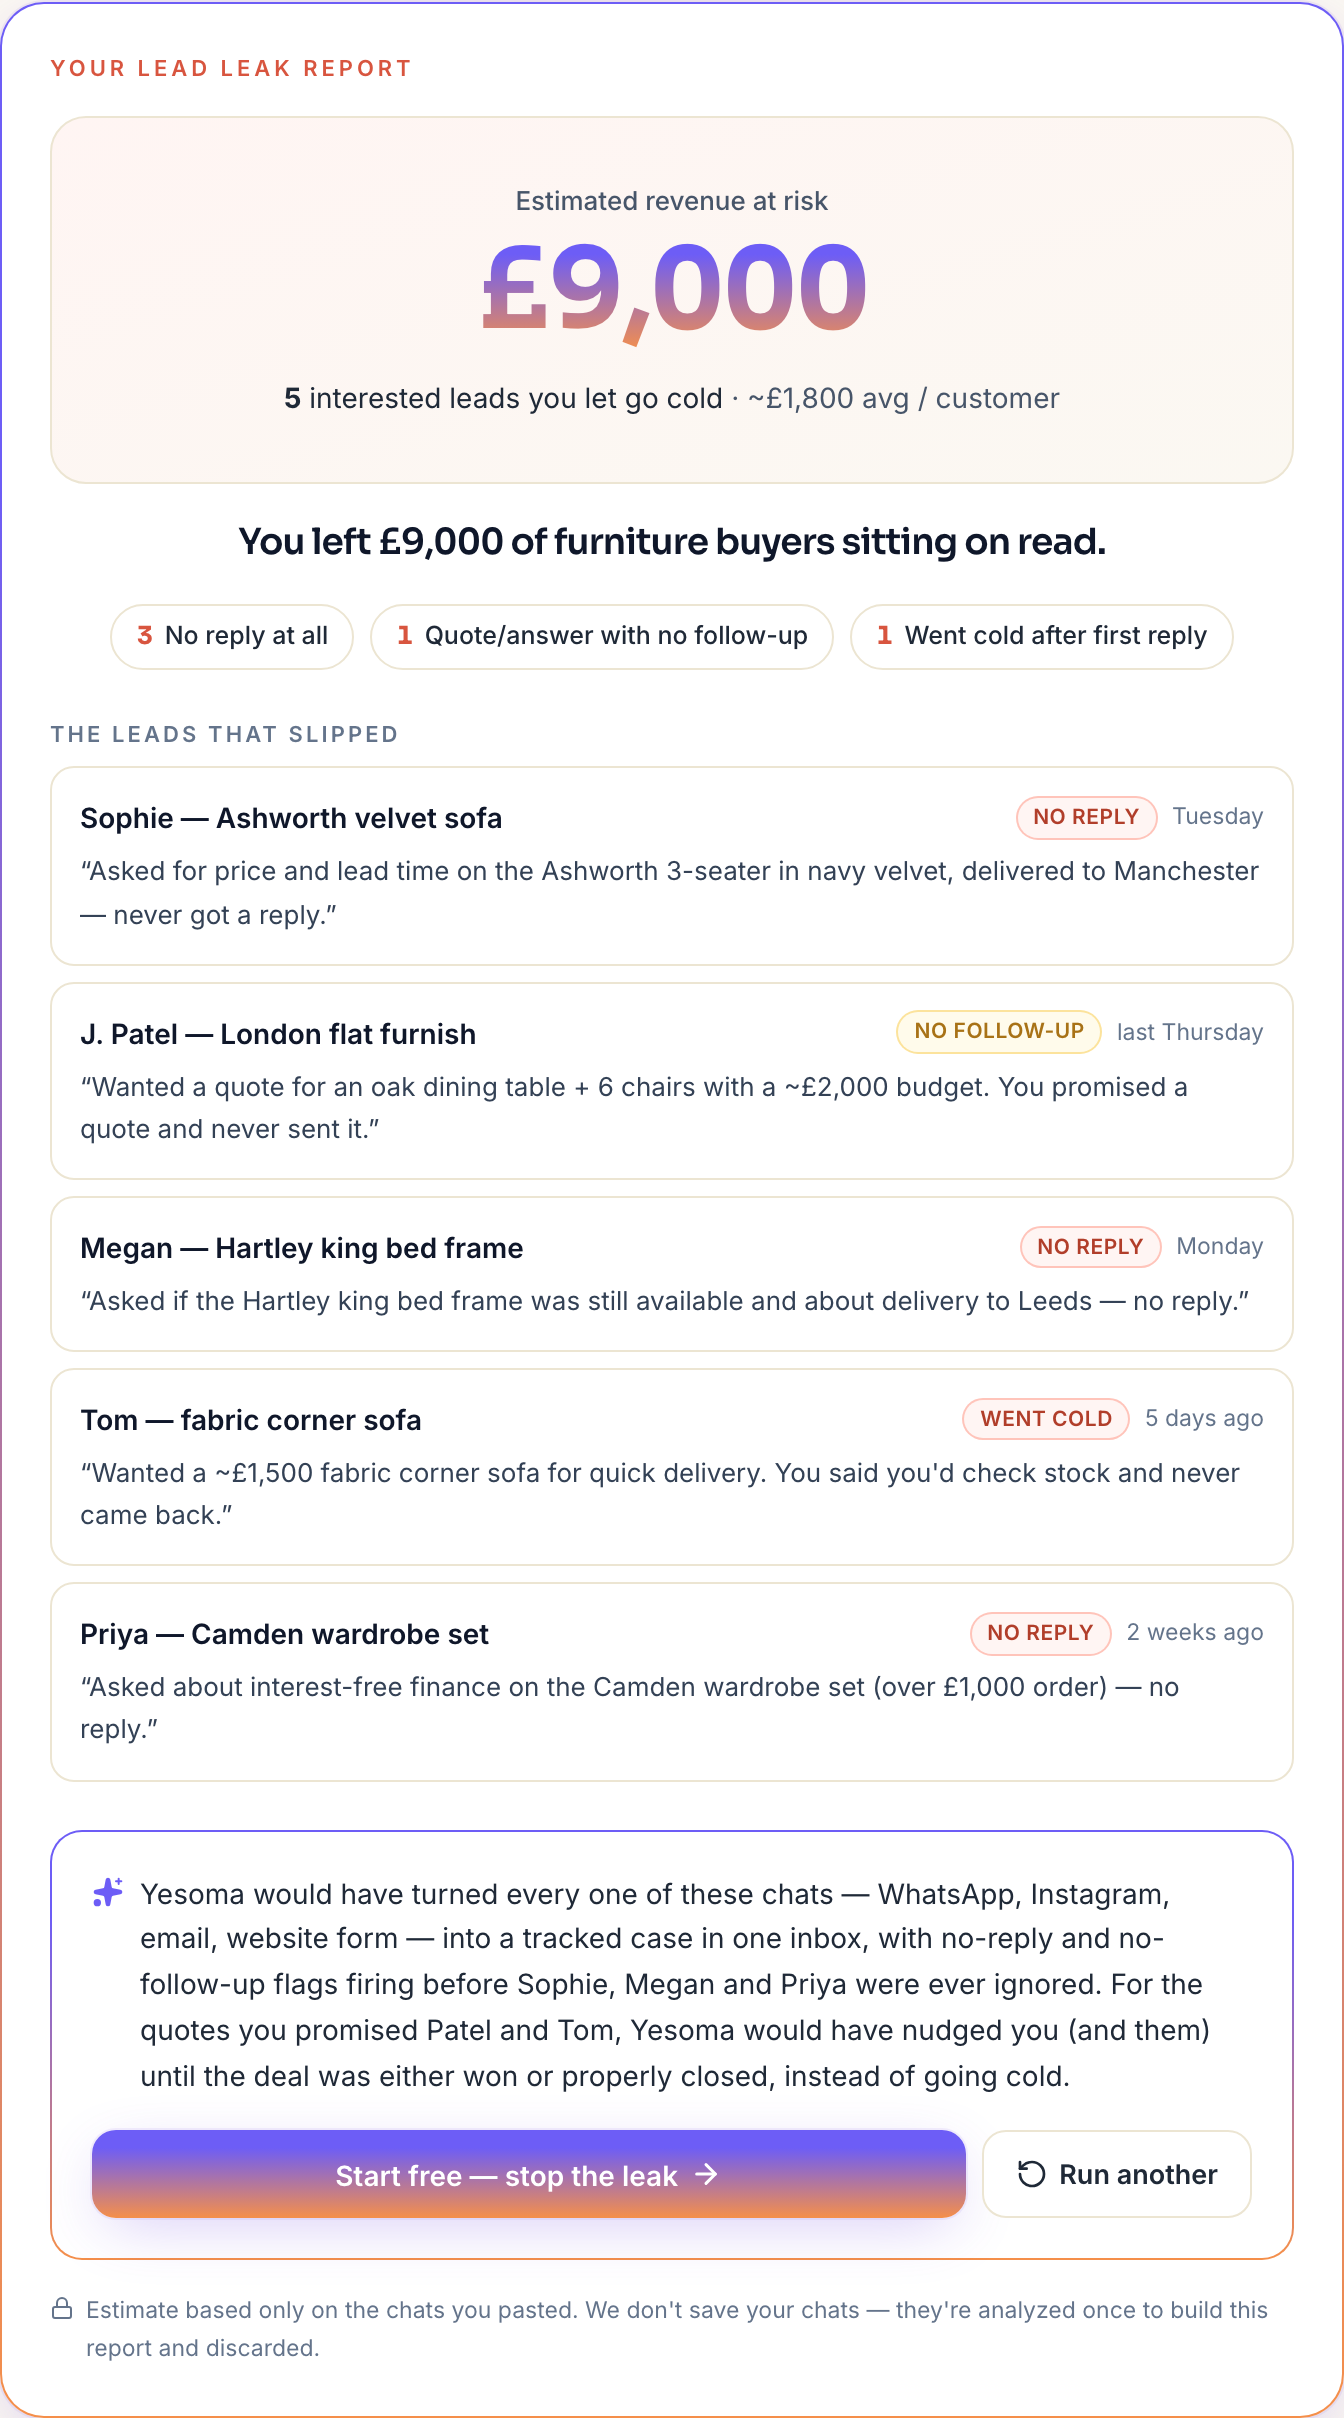
Task: Click the sparkle icon beside Yesoma text
Action: tap(108, 1892)
